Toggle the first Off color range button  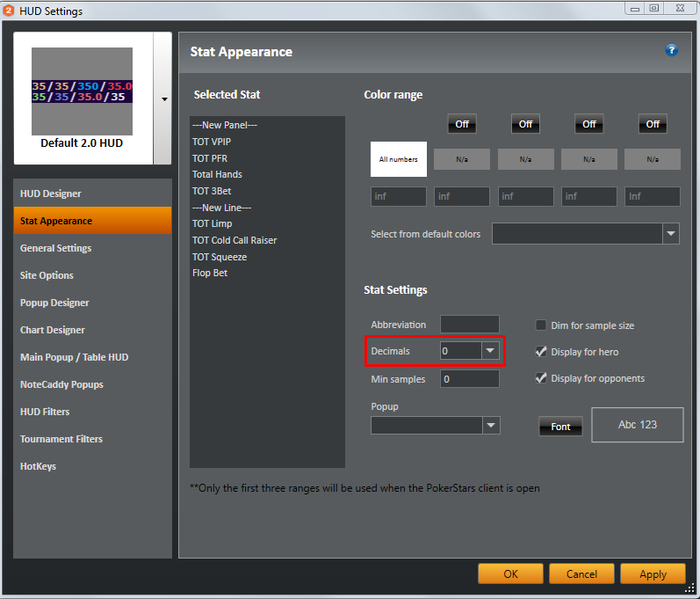462,124
